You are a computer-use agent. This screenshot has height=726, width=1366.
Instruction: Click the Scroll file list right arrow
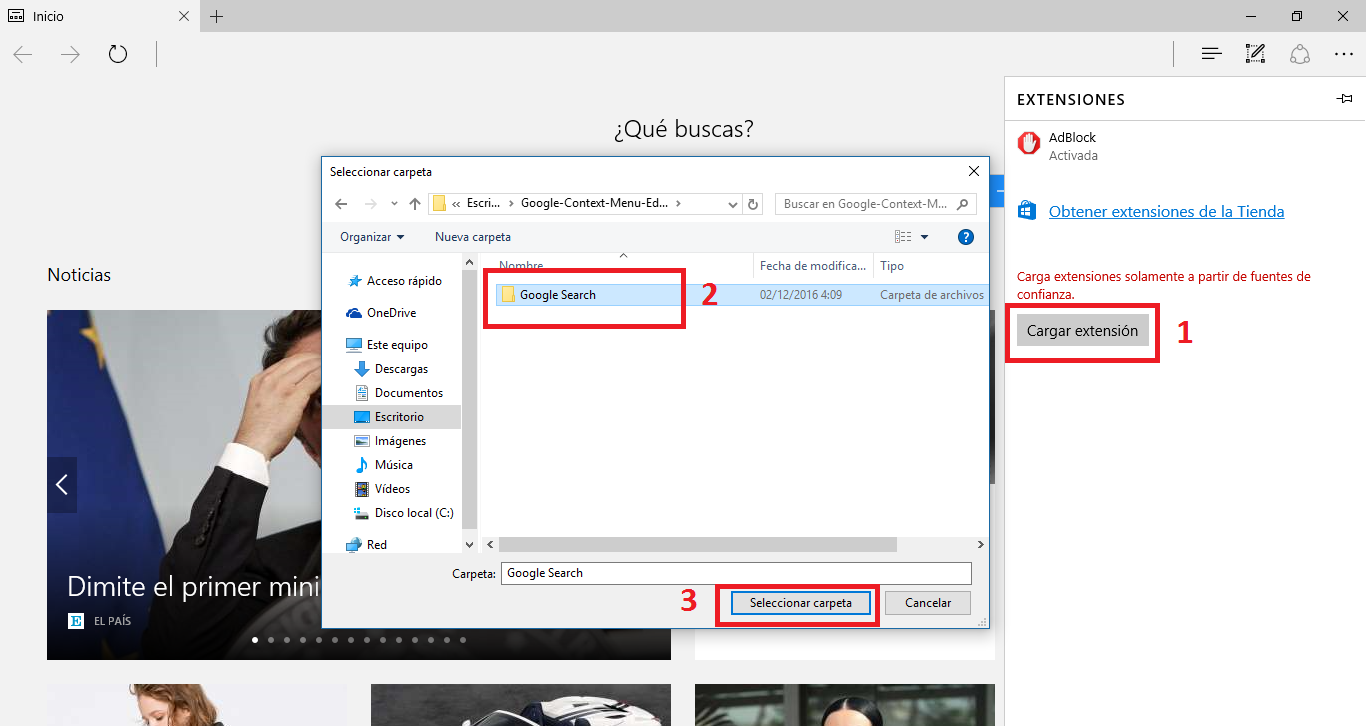[981, 545]
